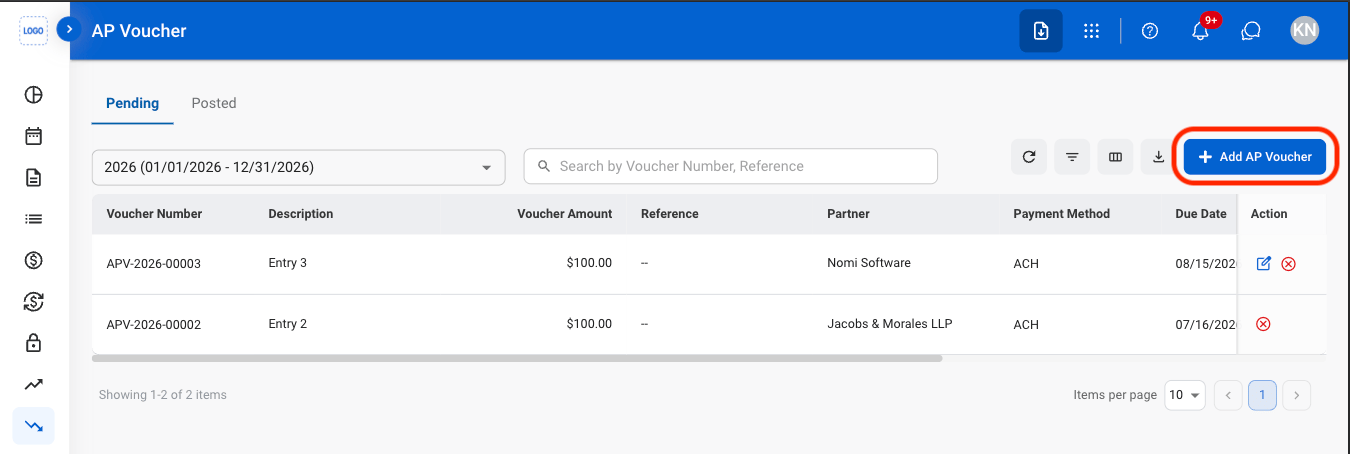Click the Payment Method column header
Image resolution: width=1350 pixels, height=454 pixels.
click(1061, 214)
